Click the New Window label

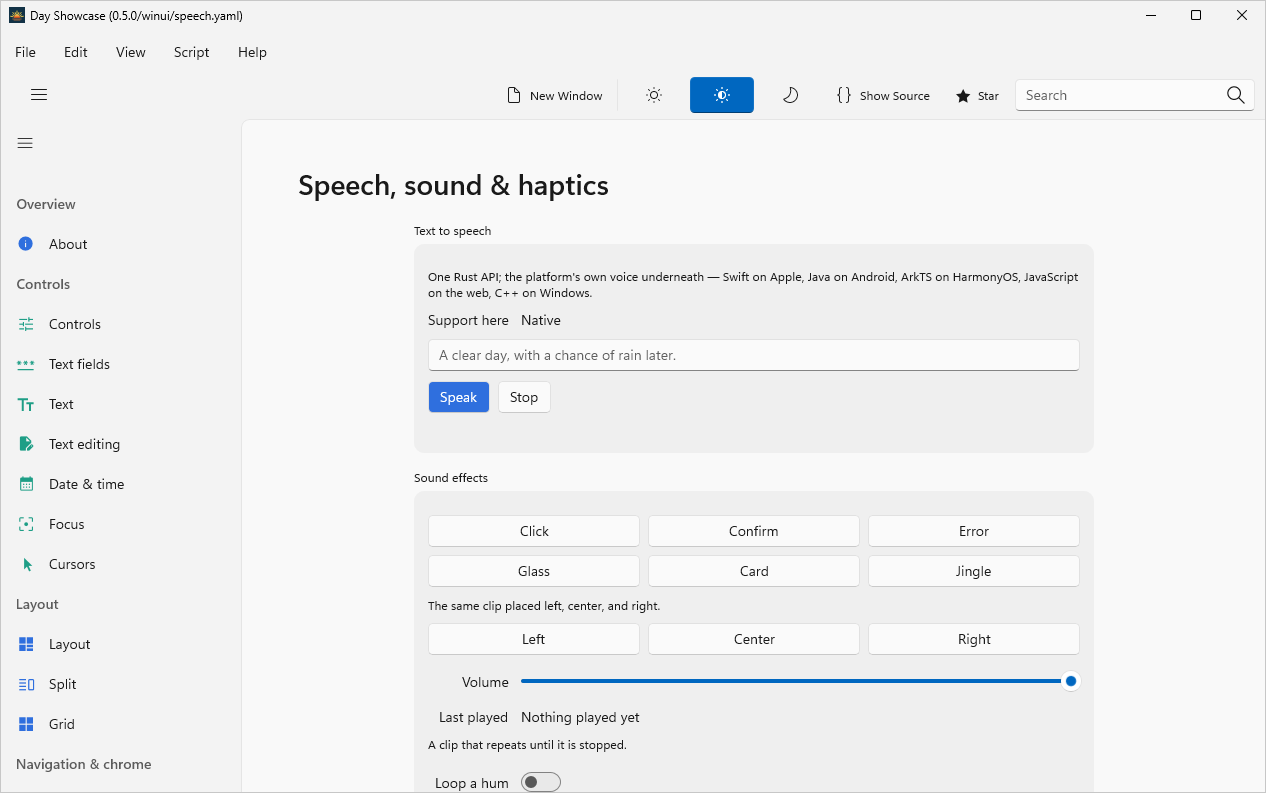coord(566,96)
